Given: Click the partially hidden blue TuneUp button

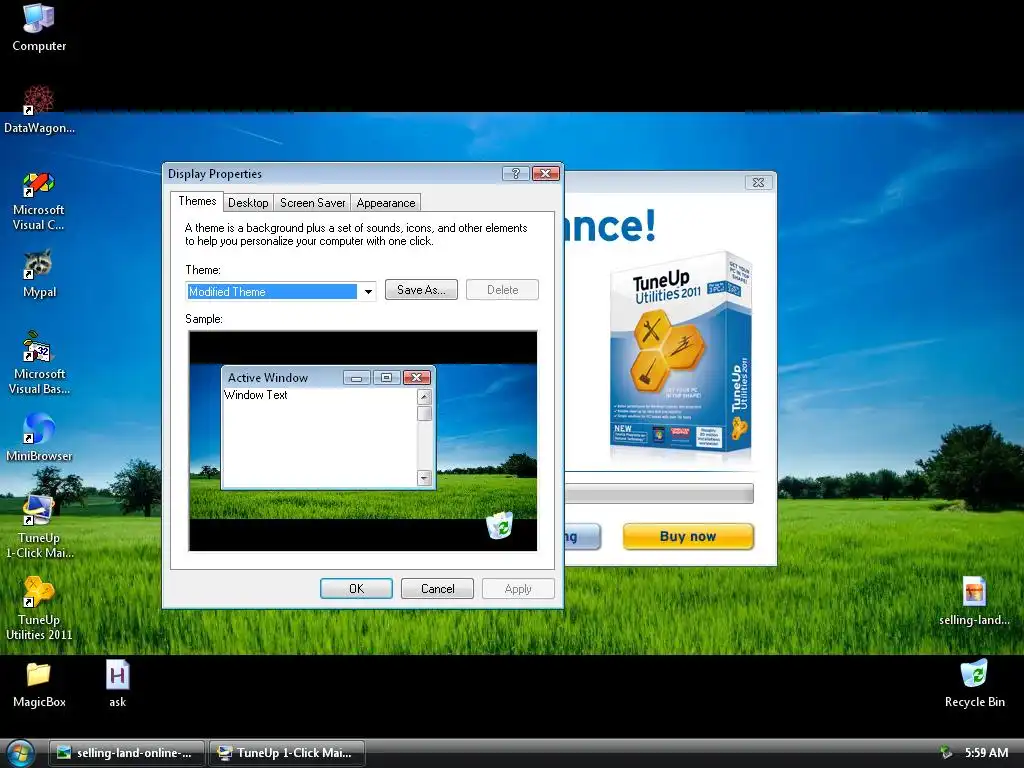Looking at the screenshot, I should click(x=583, y=536).
